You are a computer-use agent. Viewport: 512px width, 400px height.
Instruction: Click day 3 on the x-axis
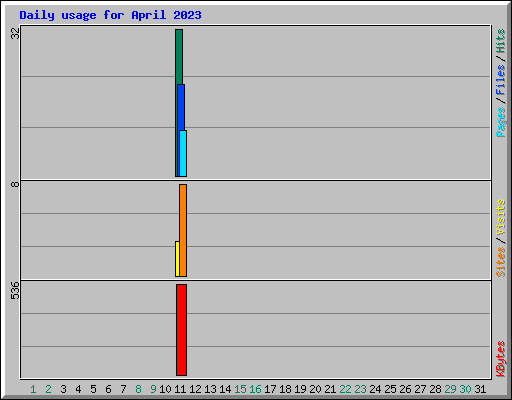coord(63,389)
